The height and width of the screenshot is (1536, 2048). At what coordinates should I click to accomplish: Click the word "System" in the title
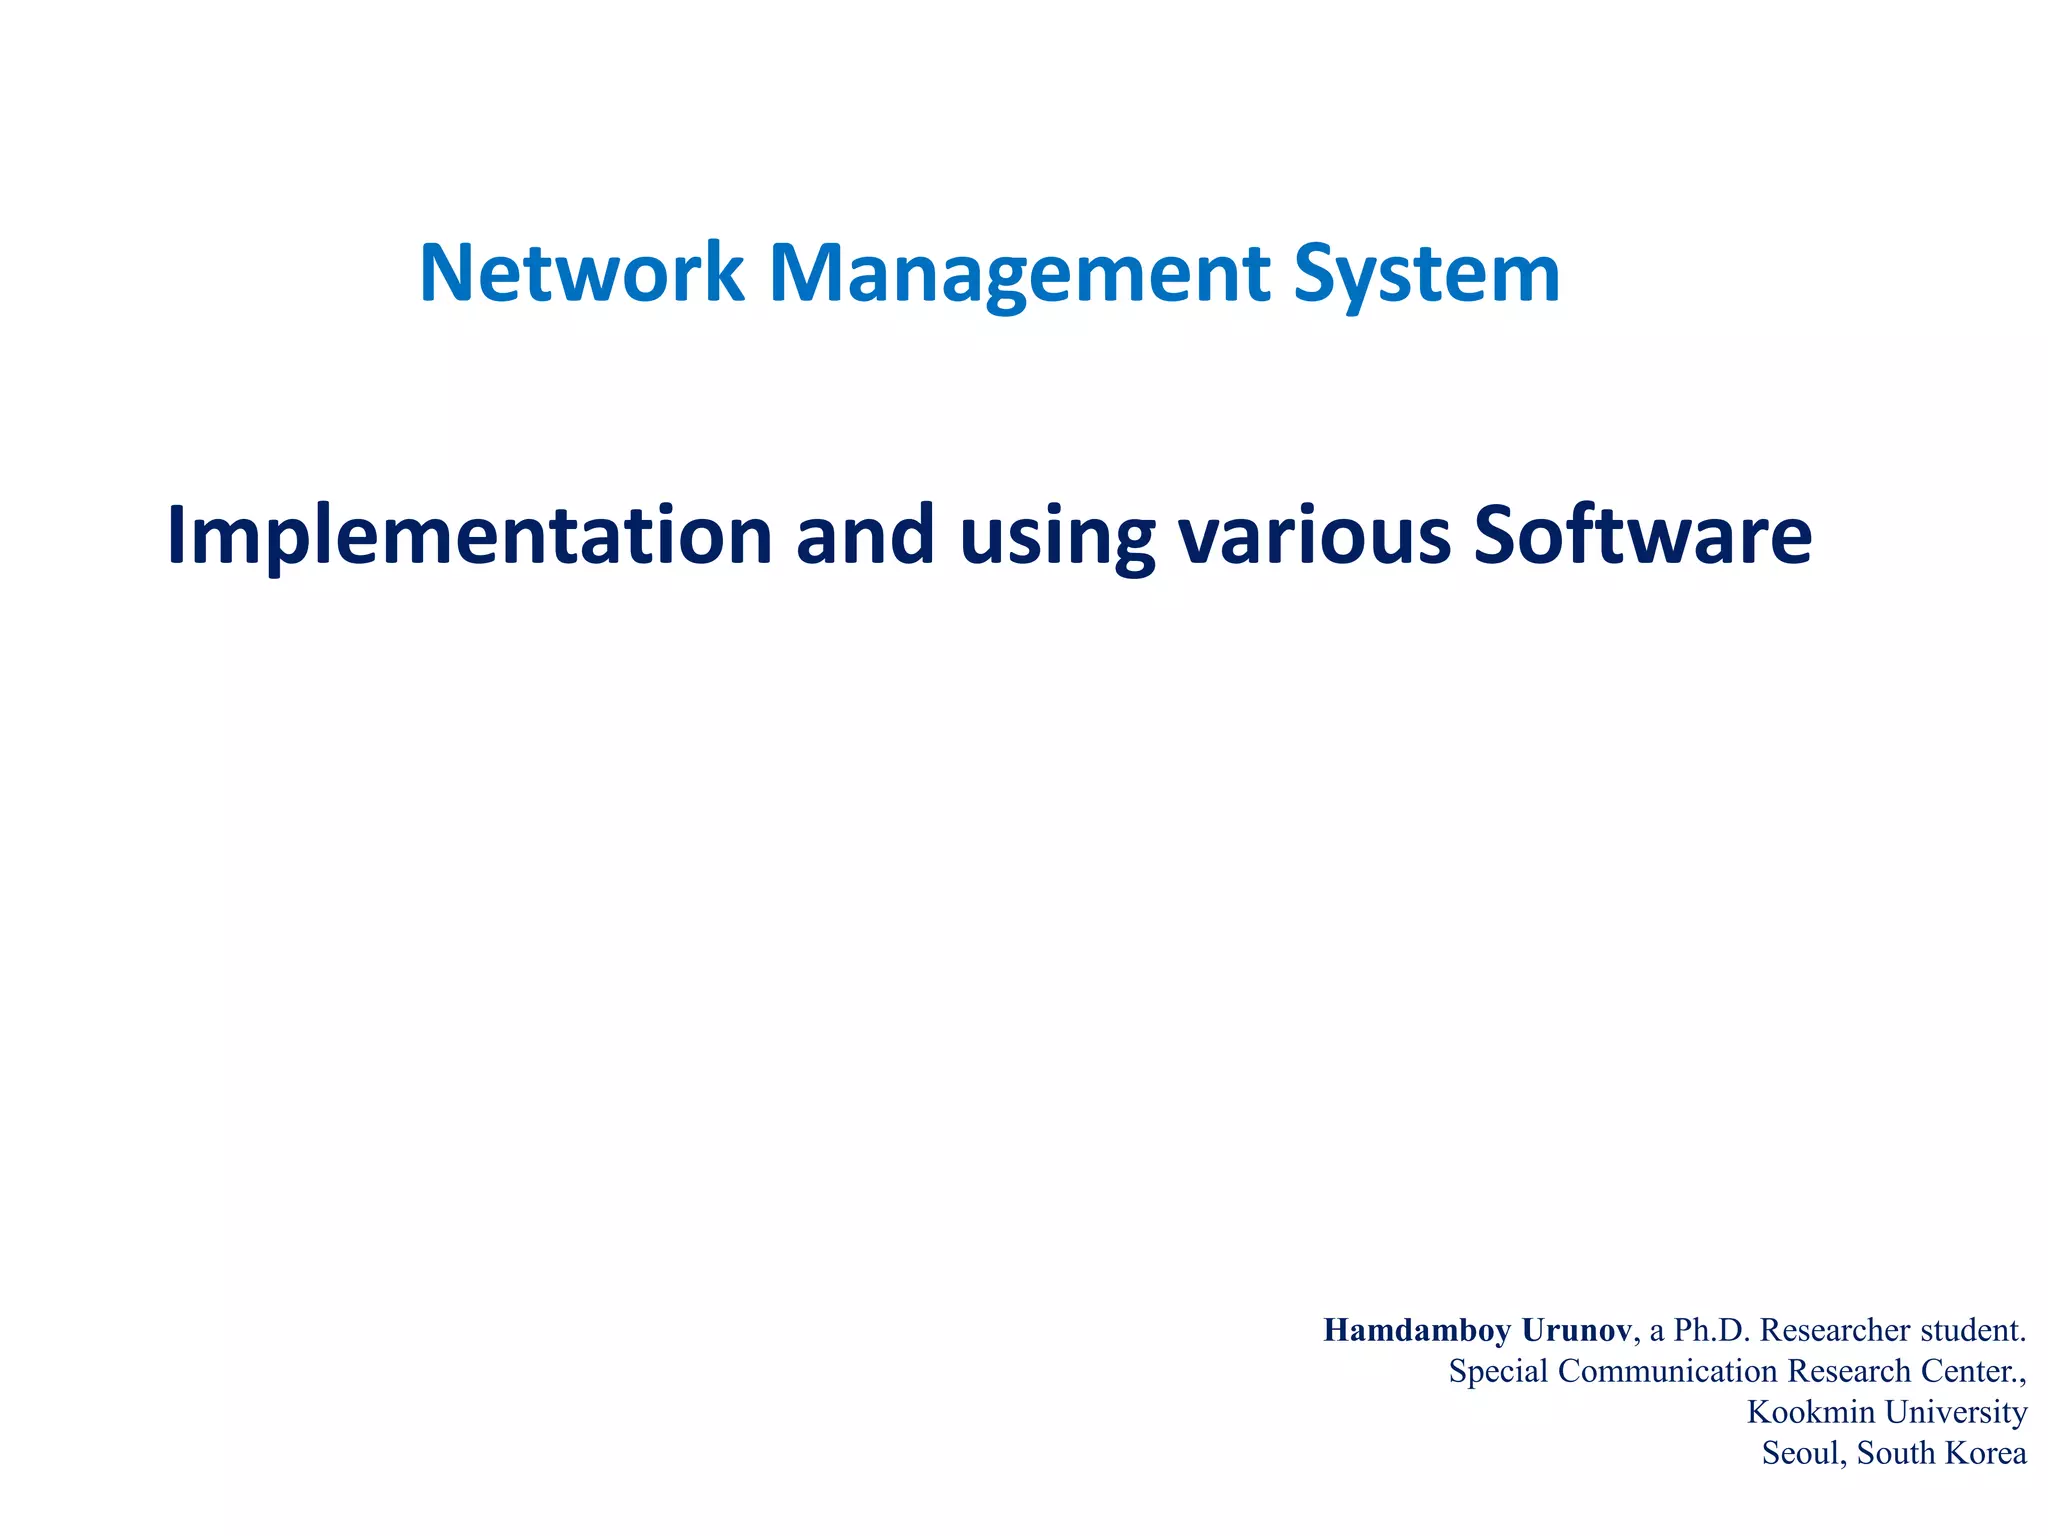click(1426, 273)
